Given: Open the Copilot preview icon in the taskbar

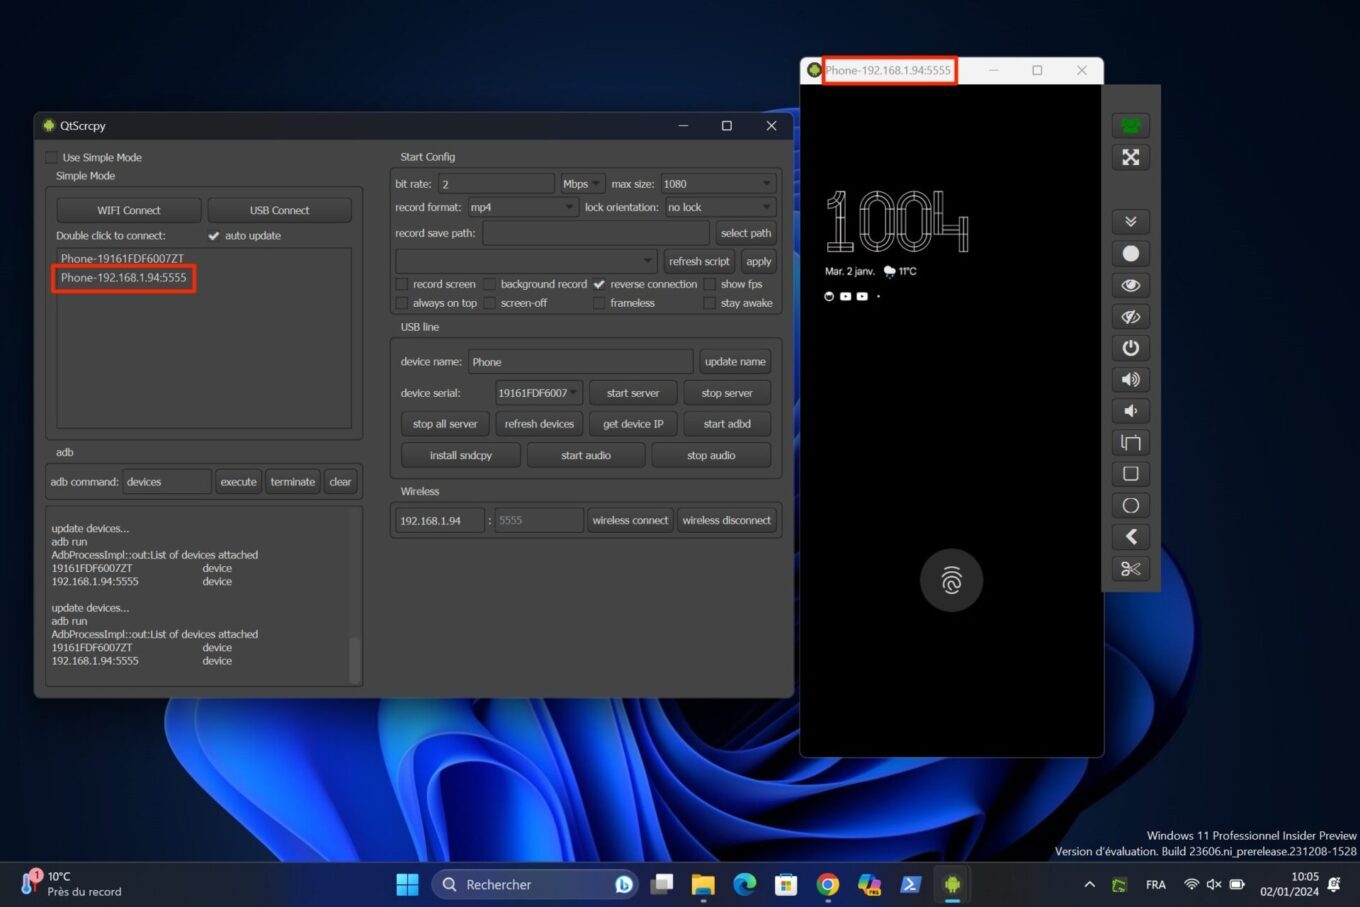Looking at the screenshot, I should 869,884.
